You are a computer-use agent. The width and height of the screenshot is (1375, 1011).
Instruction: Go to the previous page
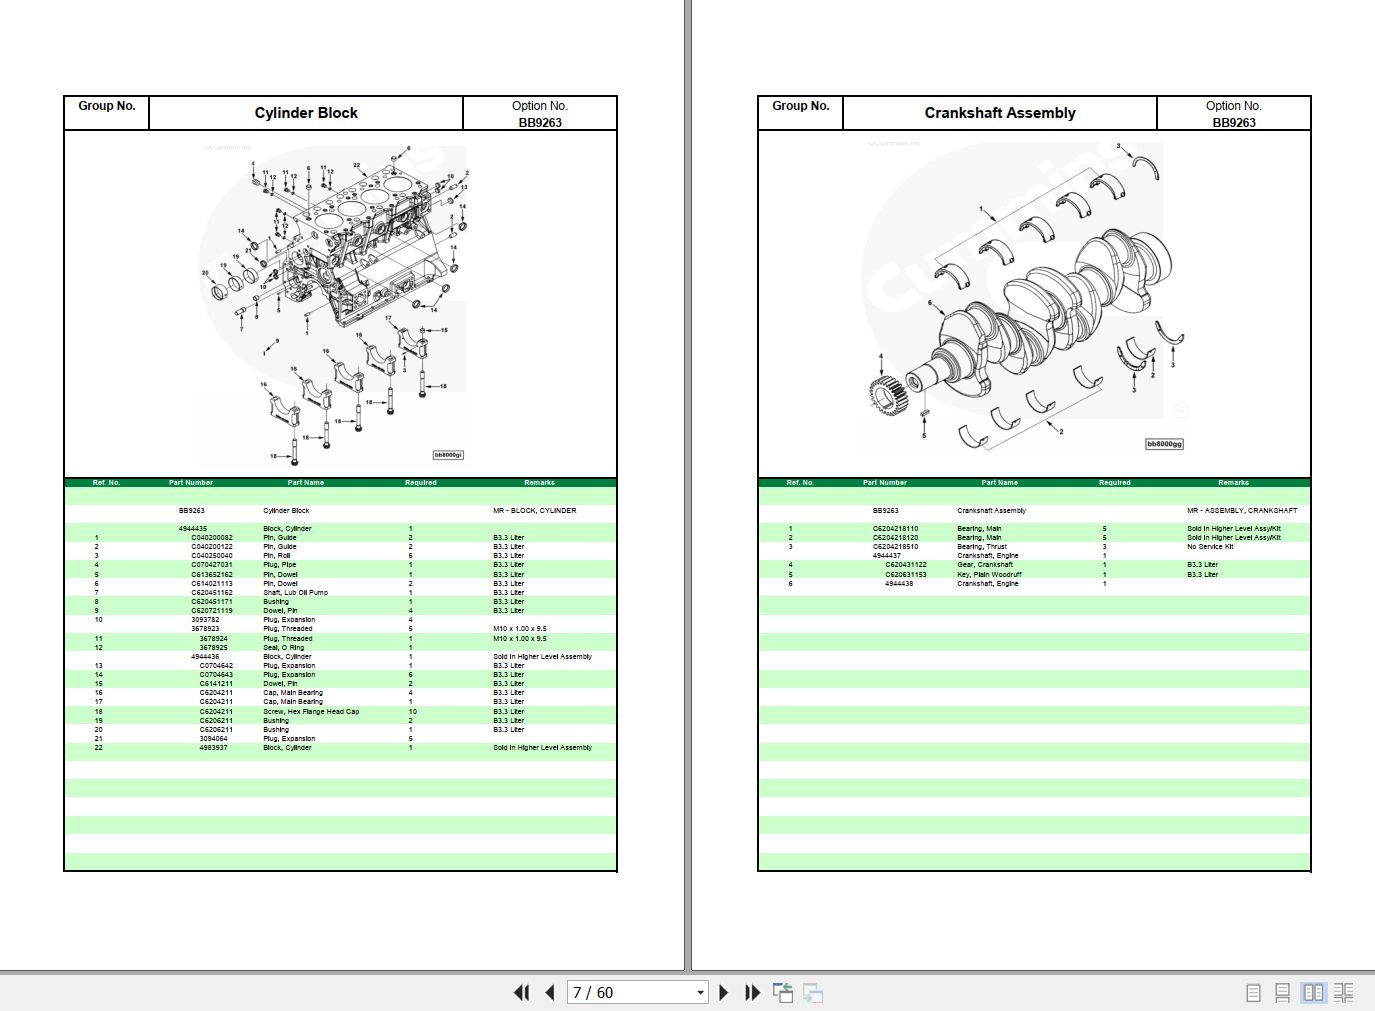tap(550, 992)
